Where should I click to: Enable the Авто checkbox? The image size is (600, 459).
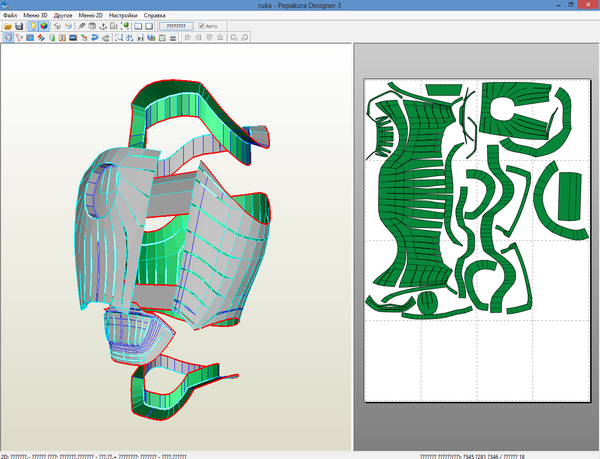coord(202,26)
